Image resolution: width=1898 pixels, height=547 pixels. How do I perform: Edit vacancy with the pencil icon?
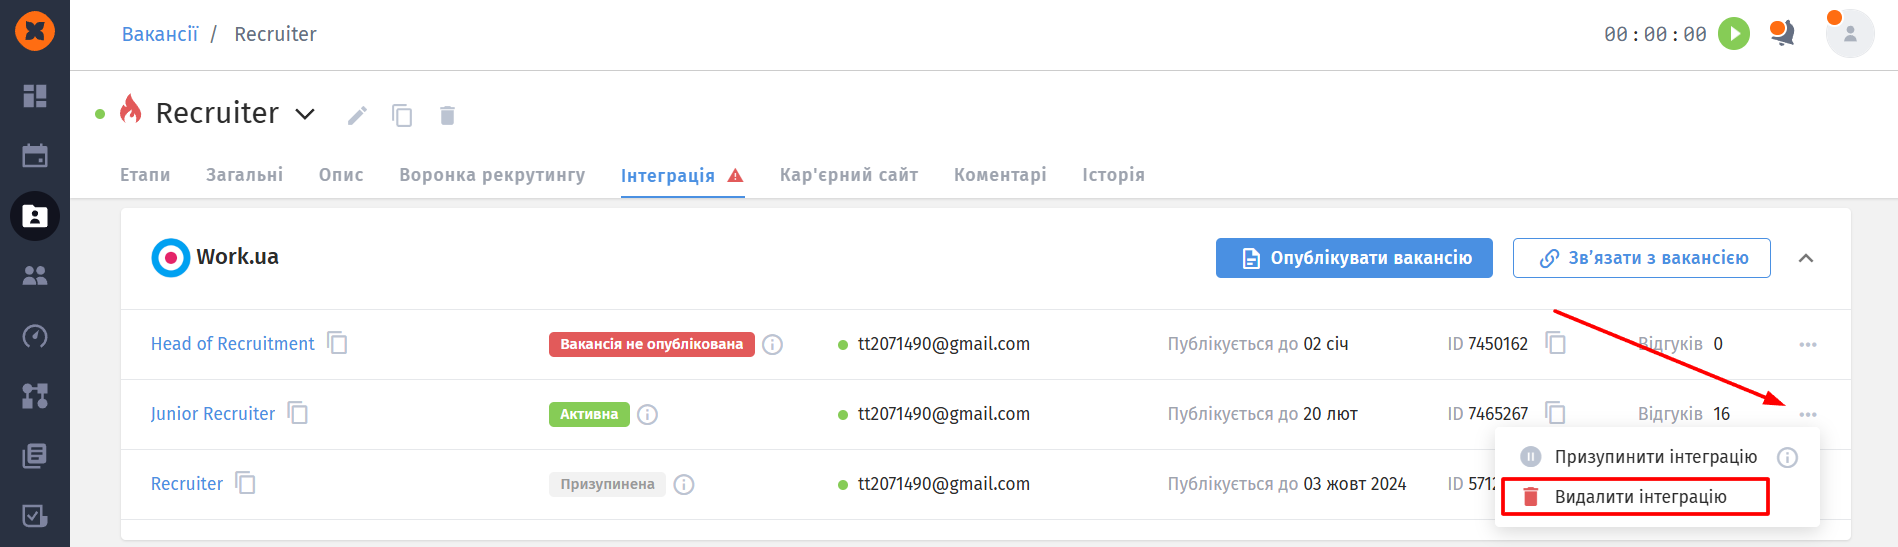click(x=357, y=116)
